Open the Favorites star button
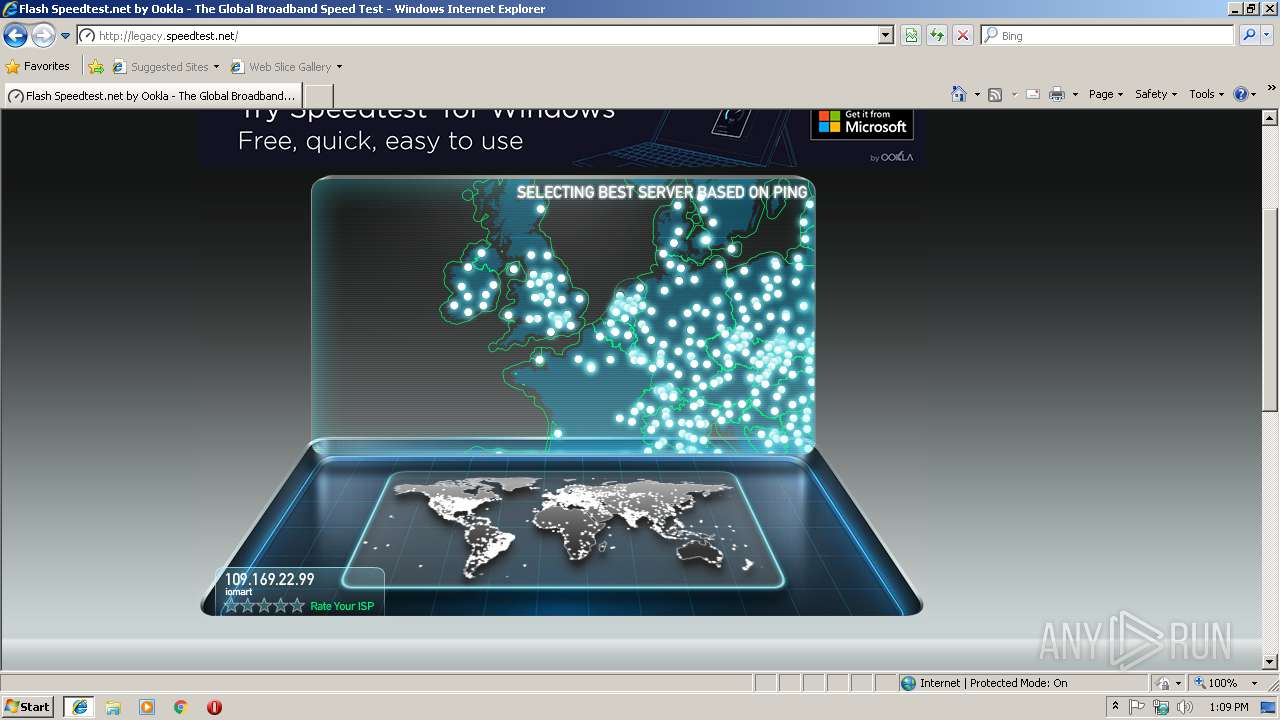 pos(38,66)
